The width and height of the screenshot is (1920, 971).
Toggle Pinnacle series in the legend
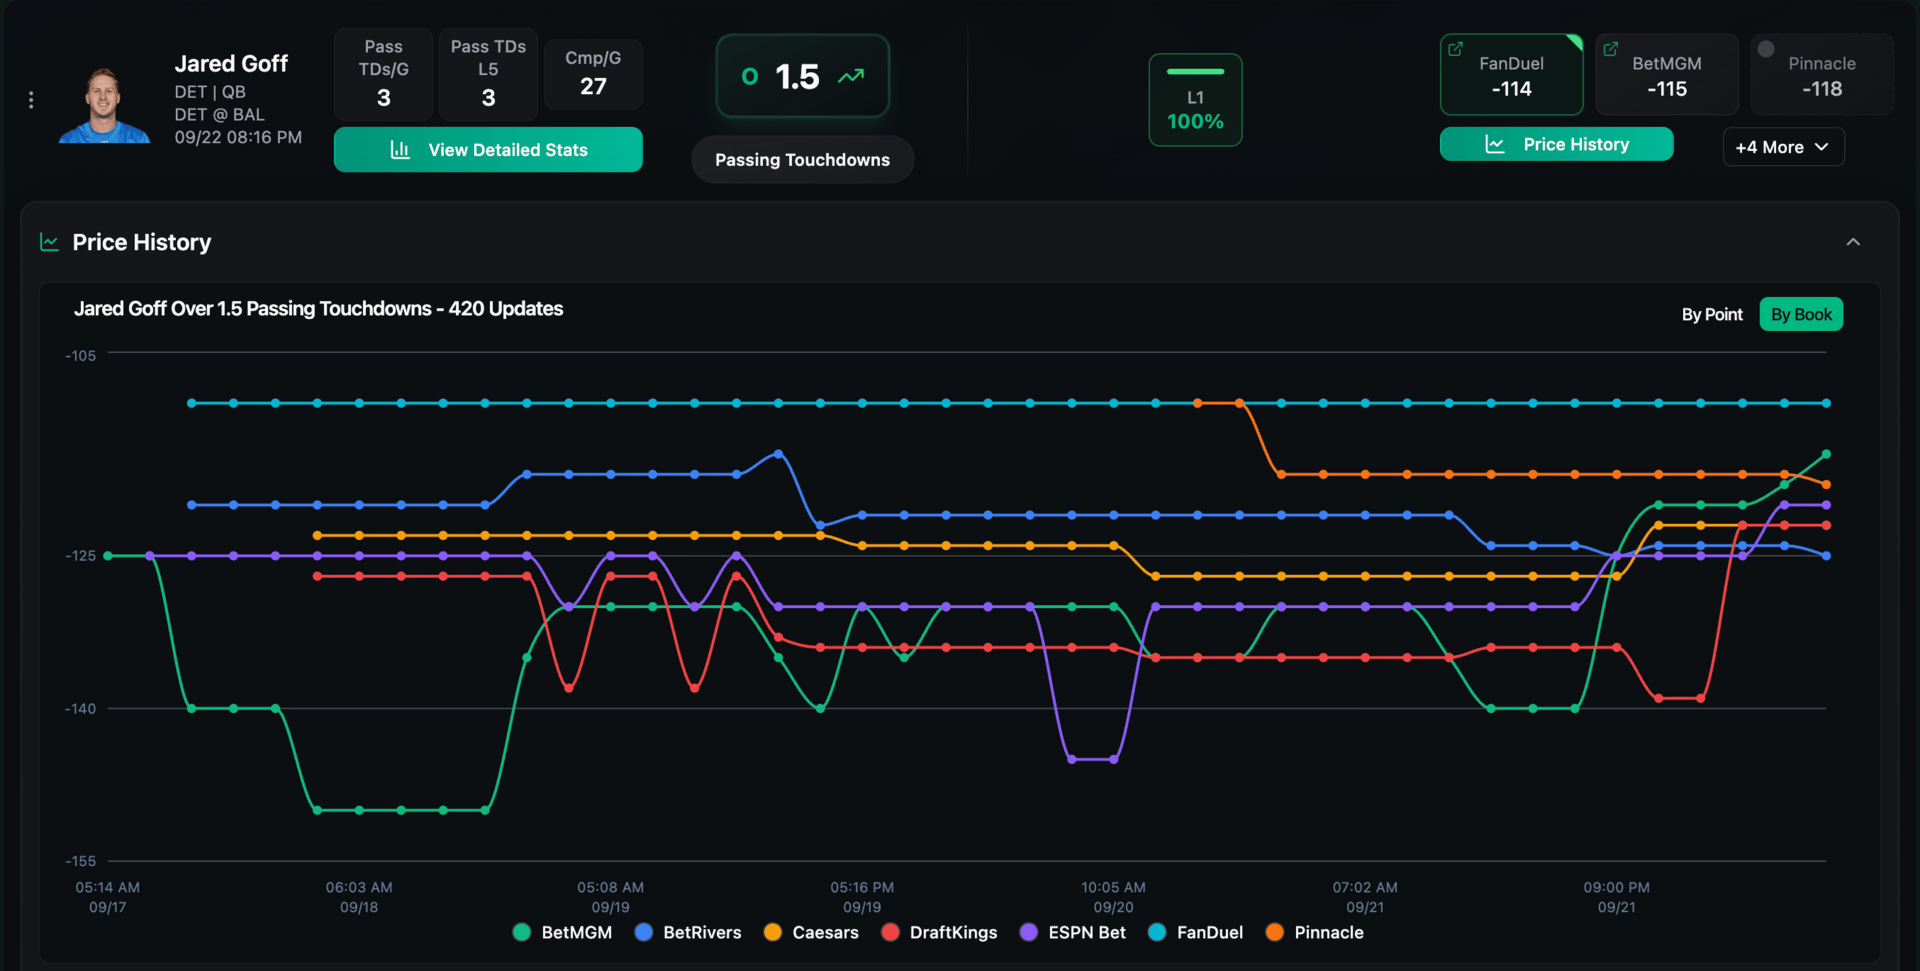click(x=1314, y=932)
